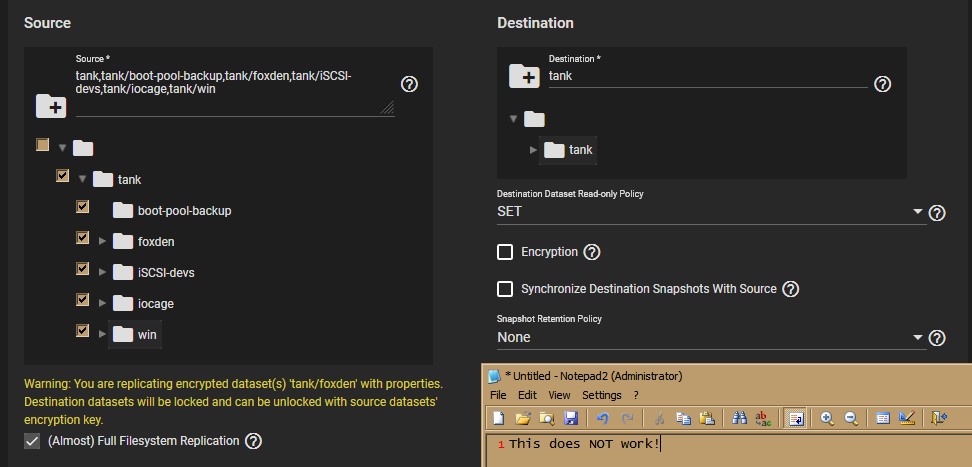The height and width of the screenshot is (467, 972).
Task: Click the Undo arrow in Notepad2 toolbar
Action: click(x=603, y=418)
